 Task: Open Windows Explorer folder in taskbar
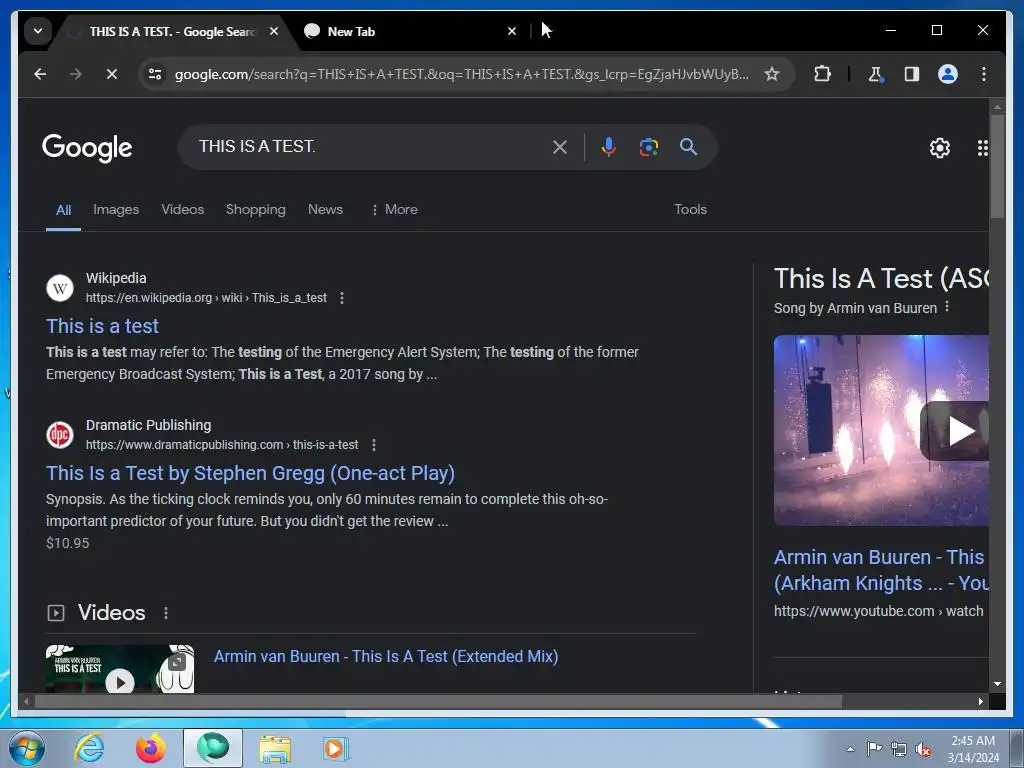pyautogui.click(x=275, y=748)
